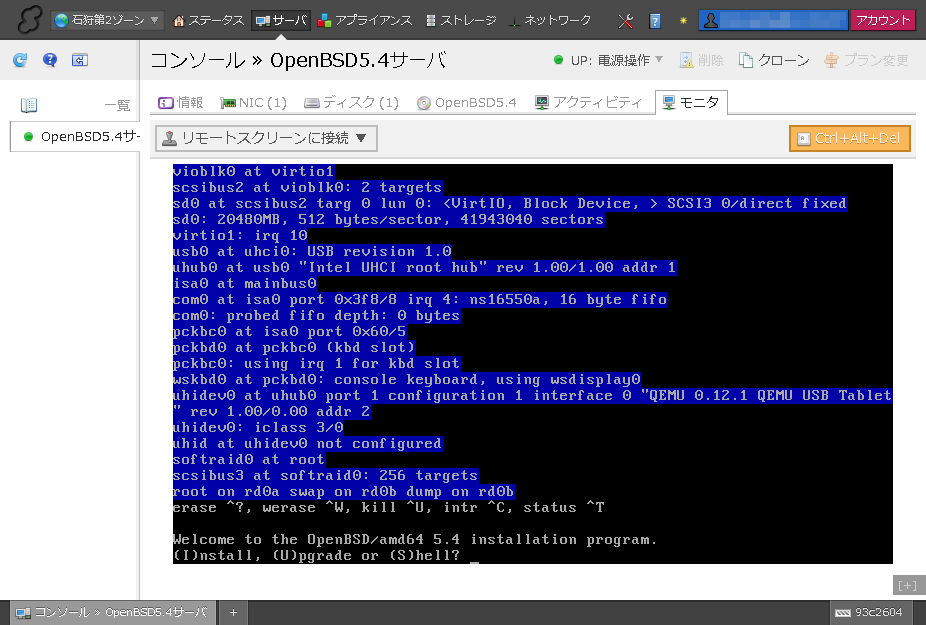Click the yellow star notification icon
This screenshot has width=926, height=625.
pyautogui.click(x=683, y=20)
